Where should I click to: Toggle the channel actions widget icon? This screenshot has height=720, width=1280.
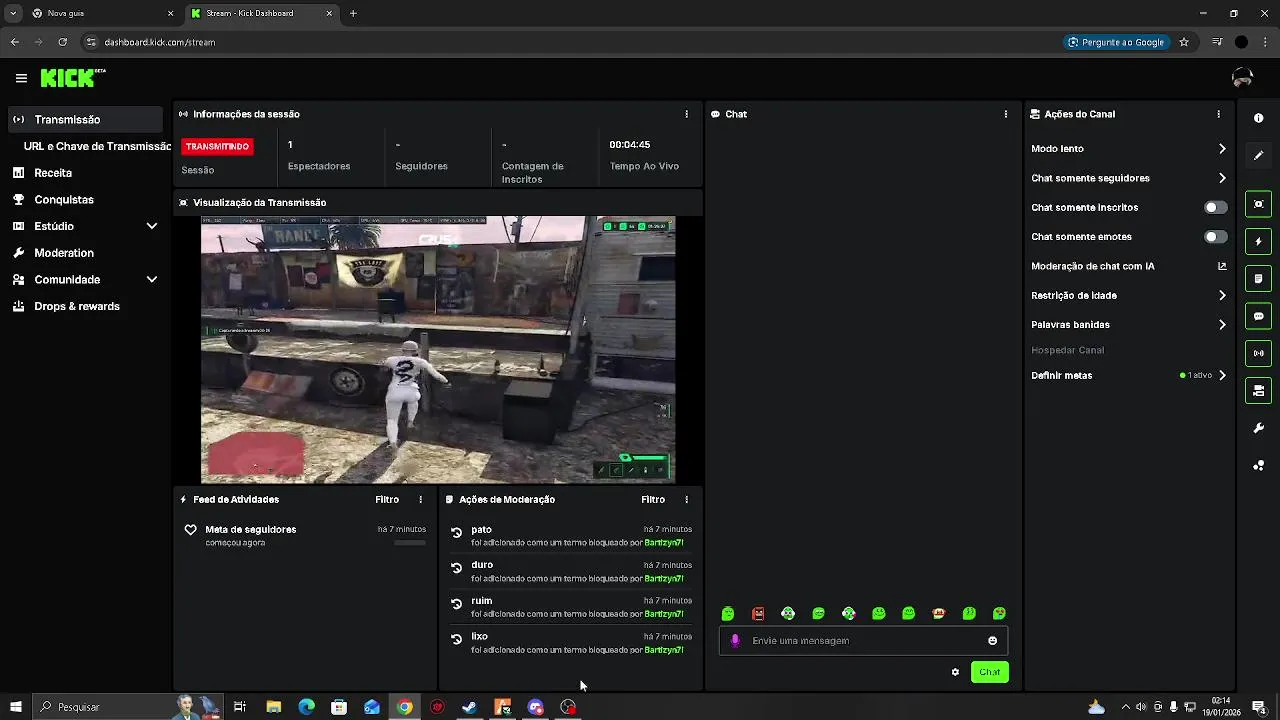pos(1258,390)
